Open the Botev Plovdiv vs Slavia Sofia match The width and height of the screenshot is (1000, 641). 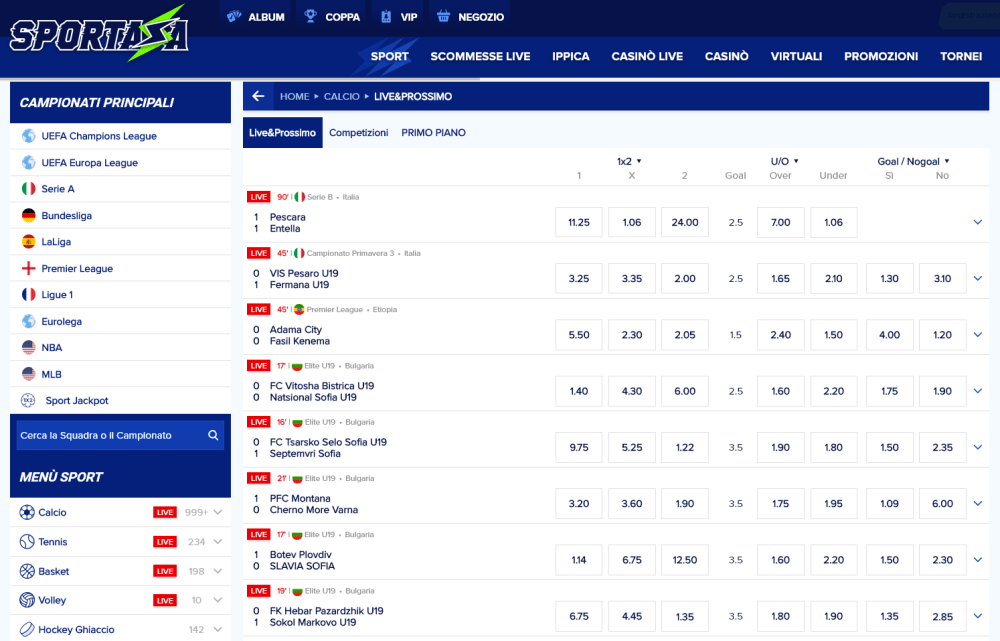click(302, 560)
